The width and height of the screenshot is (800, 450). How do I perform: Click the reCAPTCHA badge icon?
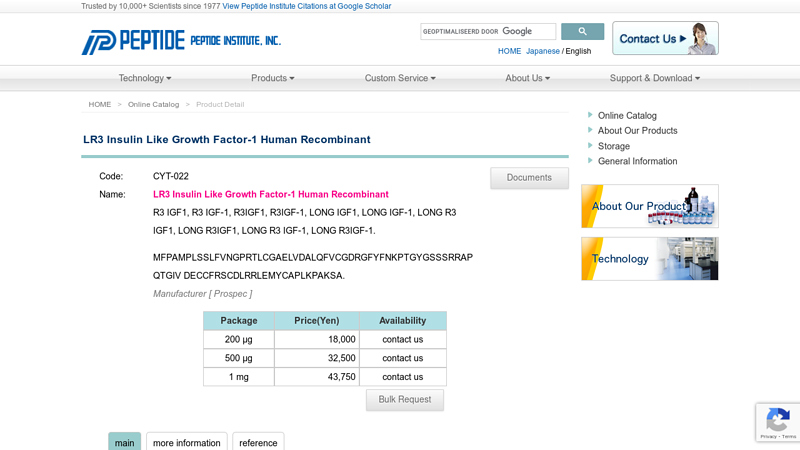coord(778,420)
